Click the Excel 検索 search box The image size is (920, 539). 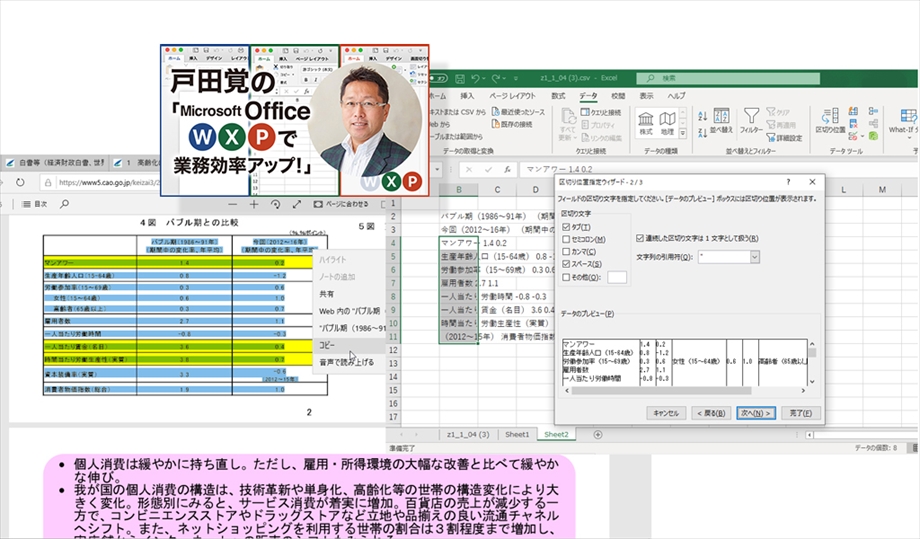tap(728, 78)
